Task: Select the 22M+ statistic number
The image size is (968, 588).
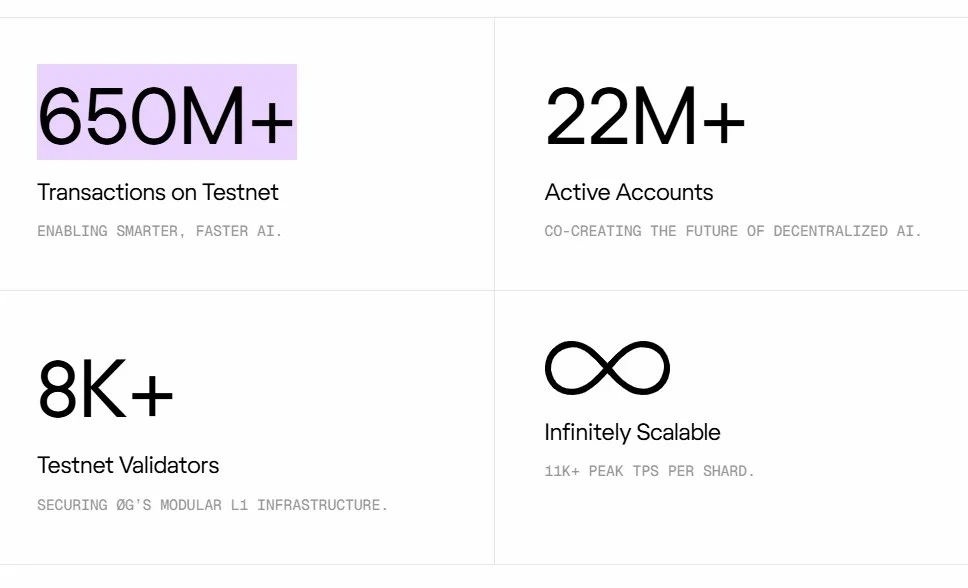Action: point(645,116)
